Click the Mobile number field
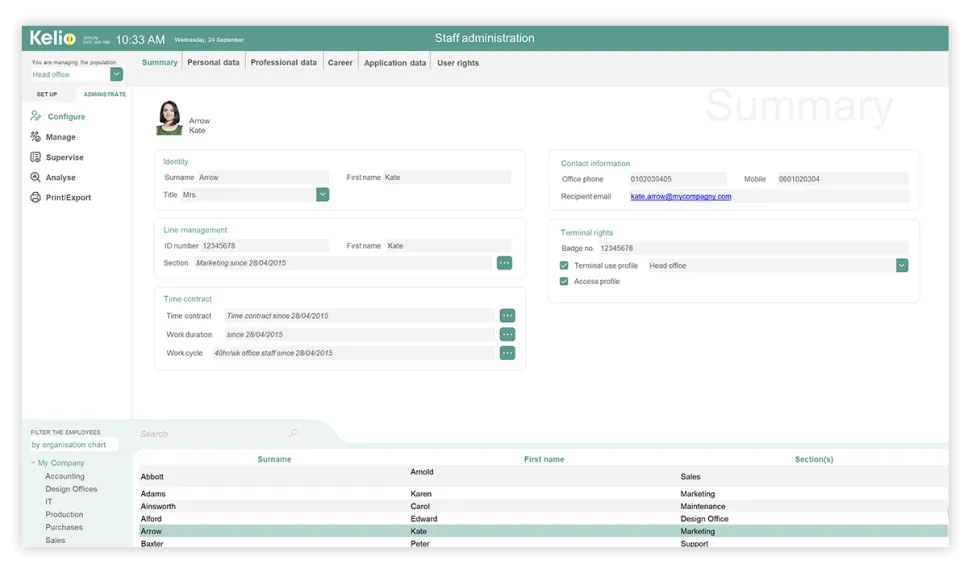968x581 pixels. [843, 179]
